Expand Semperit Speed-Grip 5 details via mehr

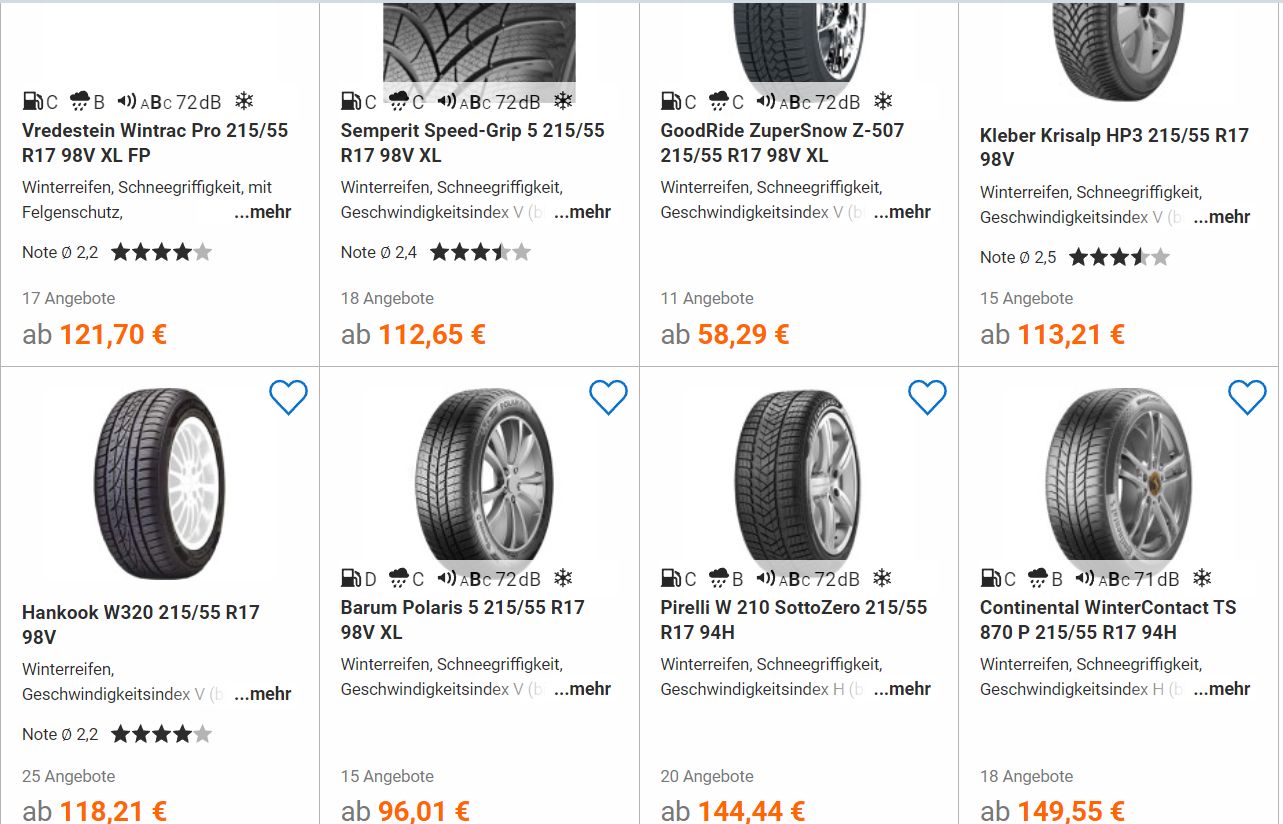582,212
